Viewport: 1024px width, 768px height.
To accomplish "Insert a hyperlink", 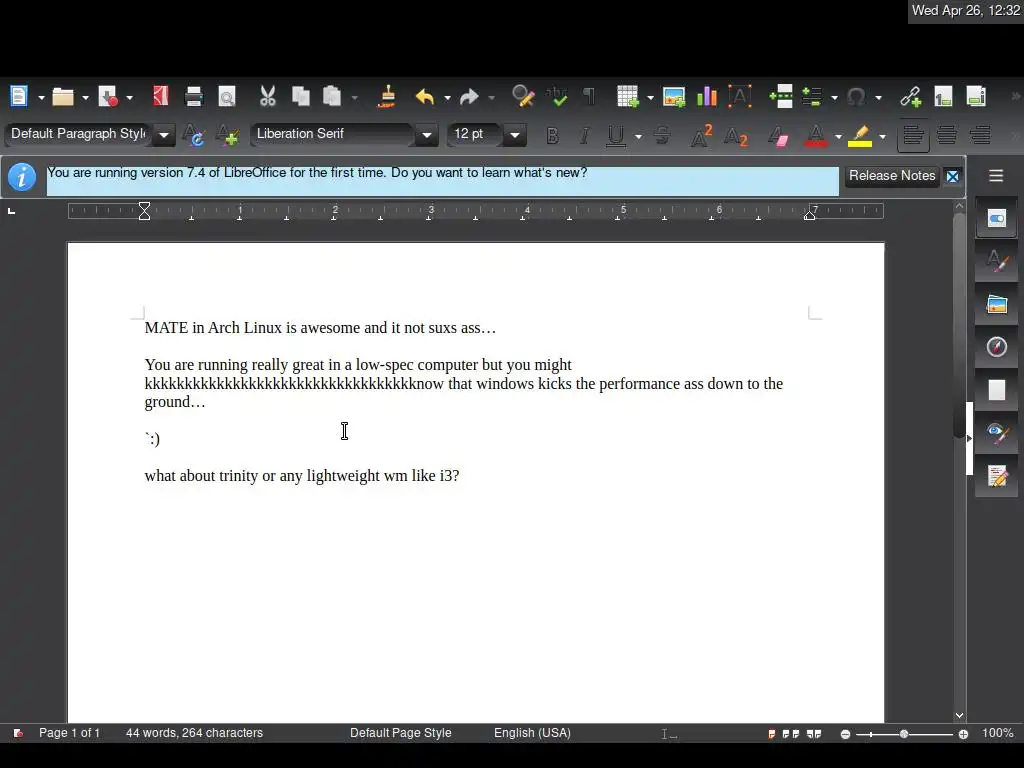I will [910, 97].
